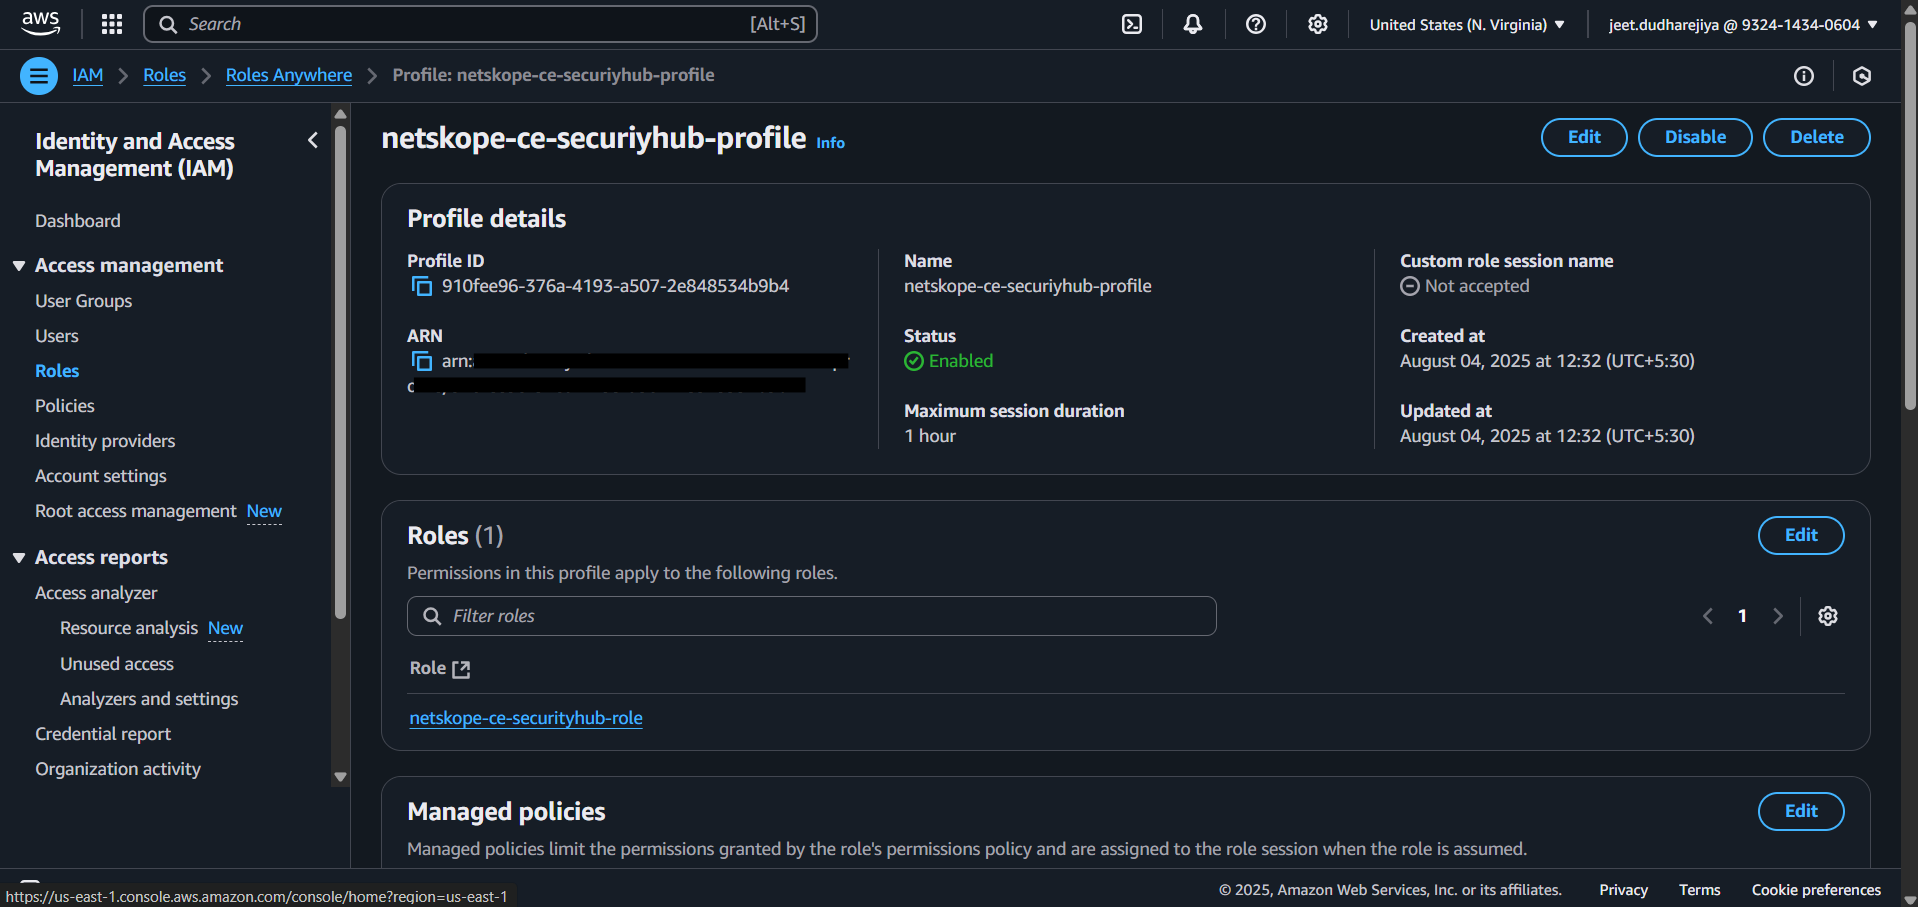Viewport: 1918px width, 907px height.
Task: Toggle the hamburger navigation menu
Action: coord(39,75)
